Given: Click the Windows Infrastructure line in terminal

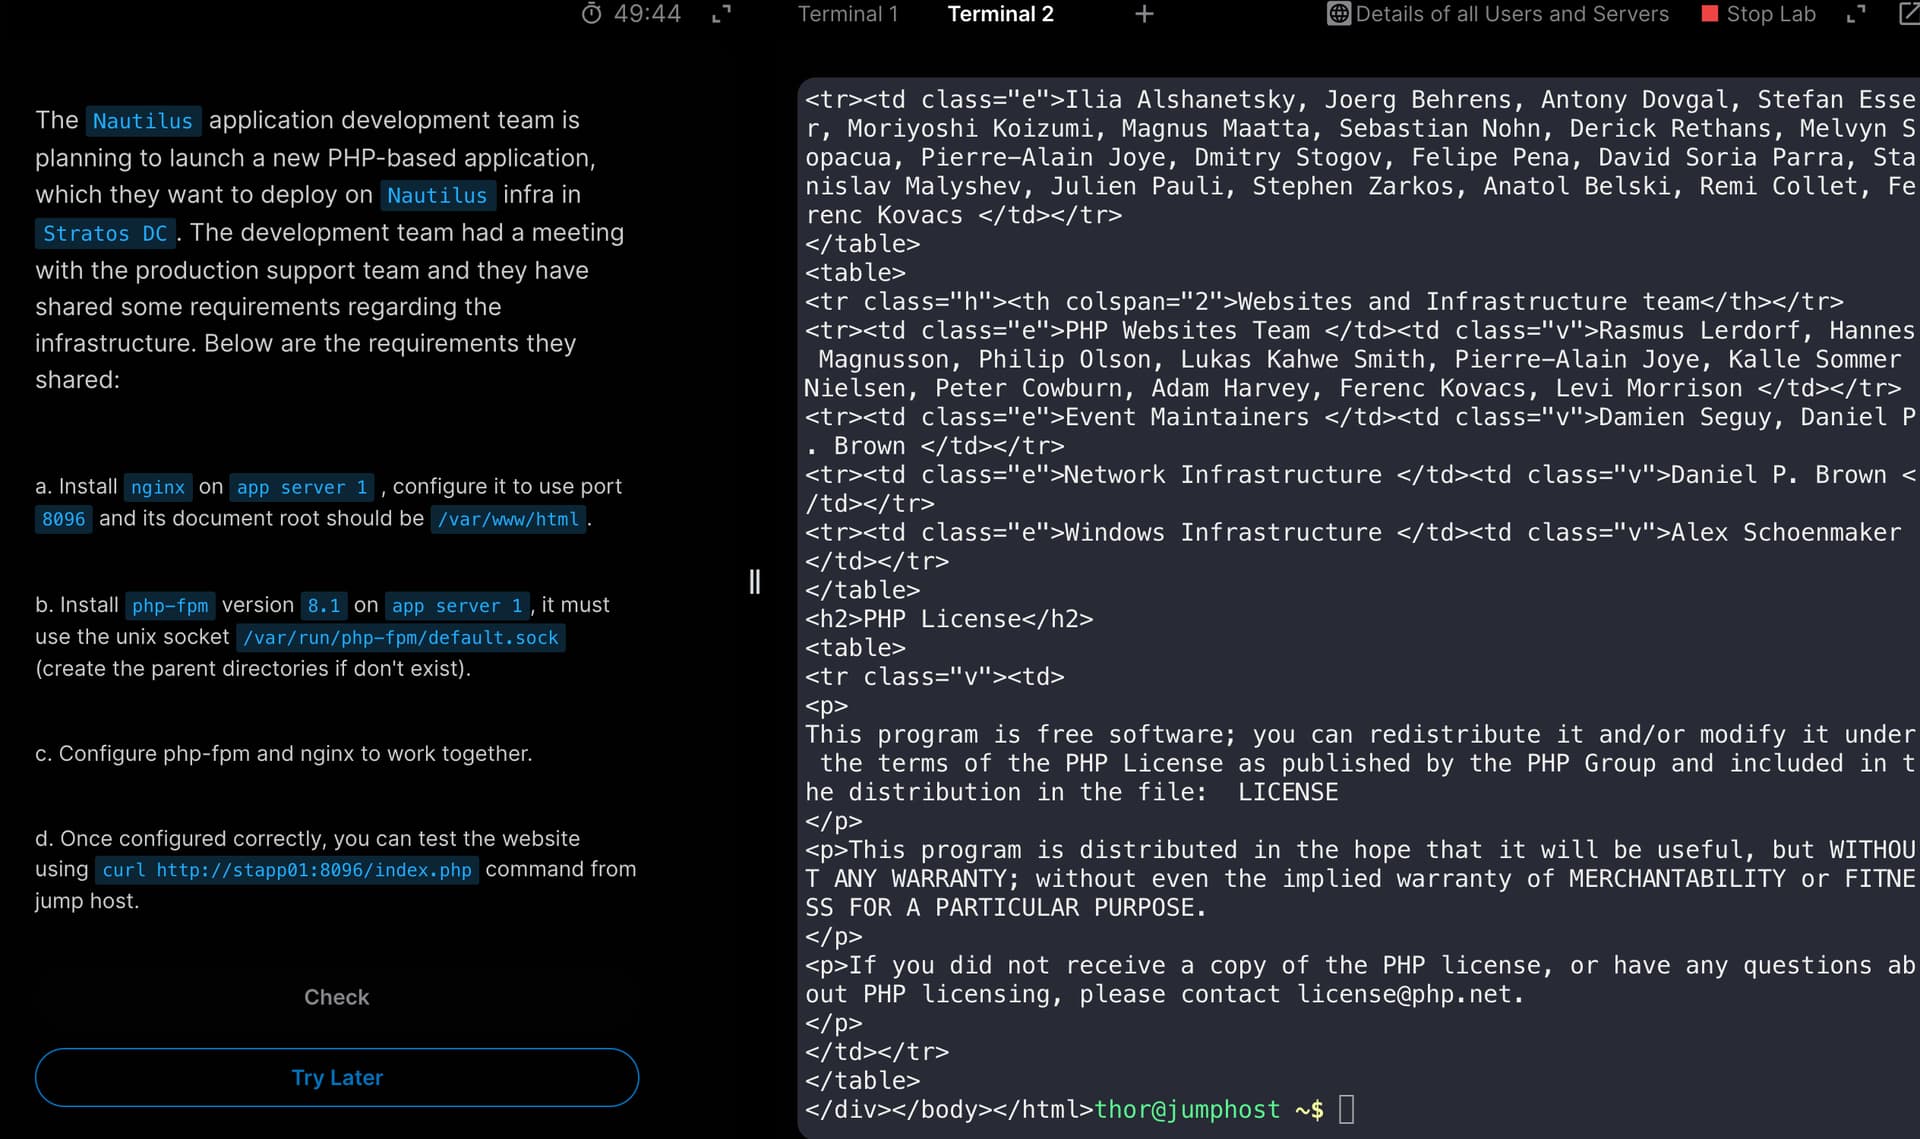Looking at the screenshot, I should (1353, 532).
